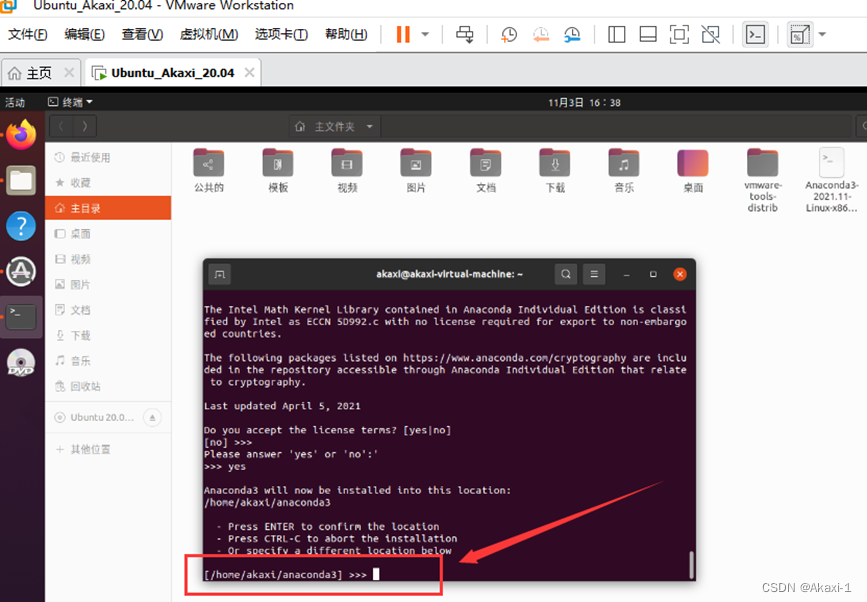Select the vmware-tools-distrib folder
This screenshot has height=602, width=867.
click(762, 180)
